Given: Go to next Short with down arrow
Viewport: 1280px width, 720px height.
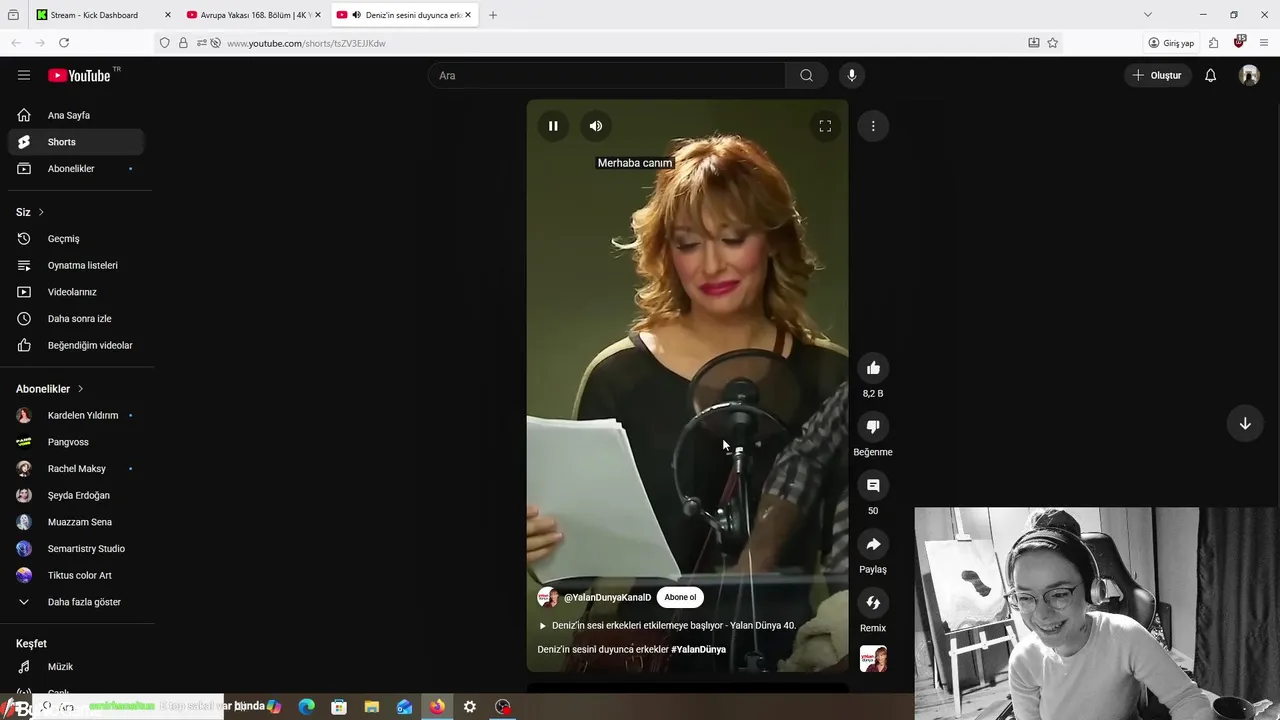Looking at the screenshot, I should [x=1245, y=423].
